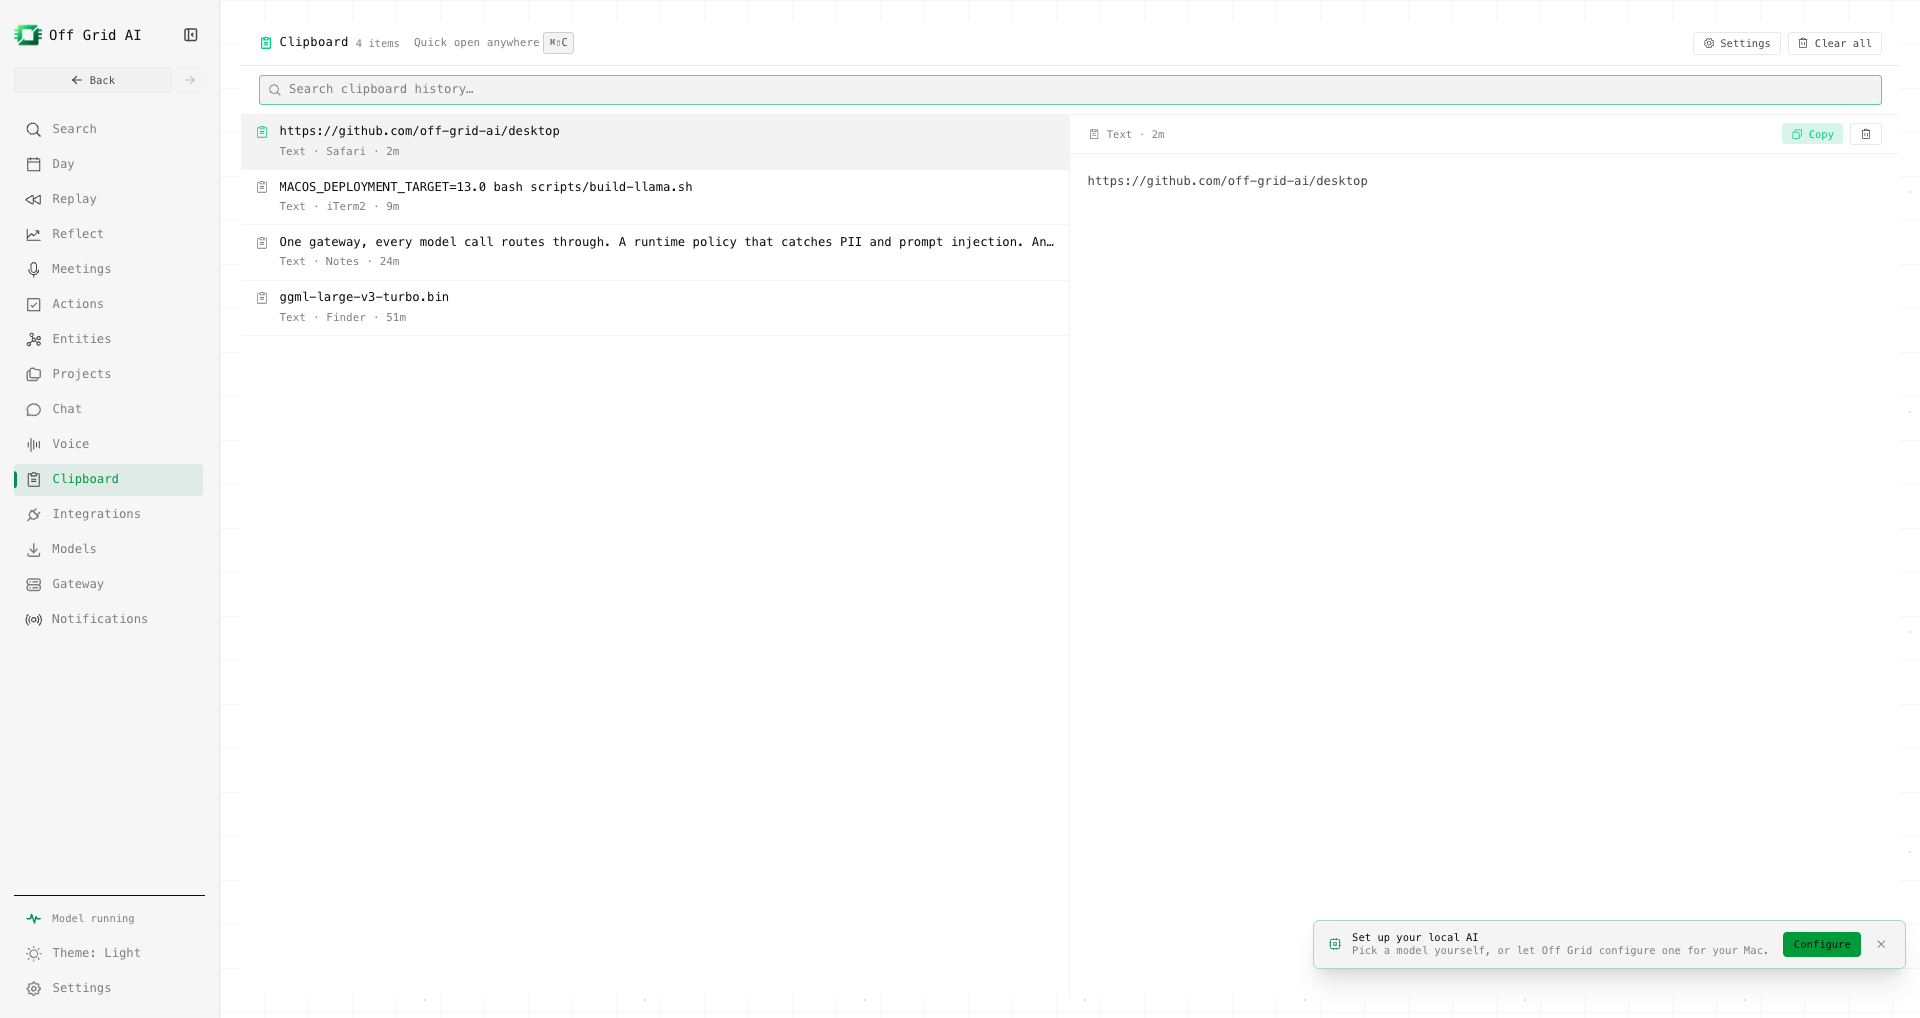Viewport: 1920px width, 1018px height.
Task: Click the Models download icon
Action: pyautogui.click(x=34, y=549)
